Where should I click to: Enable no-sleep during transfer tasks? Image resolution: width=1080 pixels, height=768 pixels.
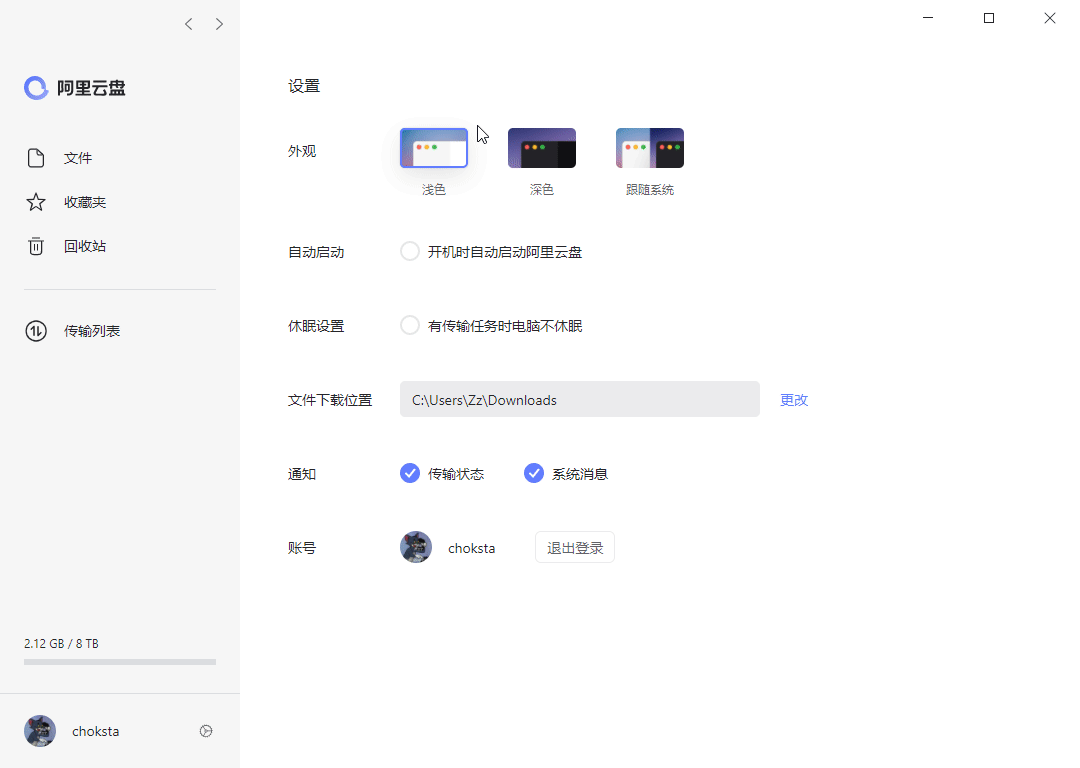coord(410,325)
